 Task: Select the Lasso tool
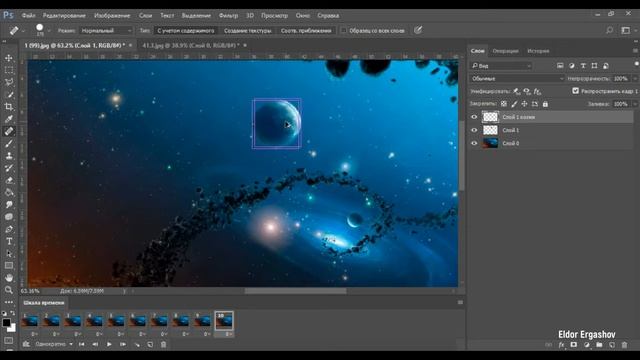9,82
